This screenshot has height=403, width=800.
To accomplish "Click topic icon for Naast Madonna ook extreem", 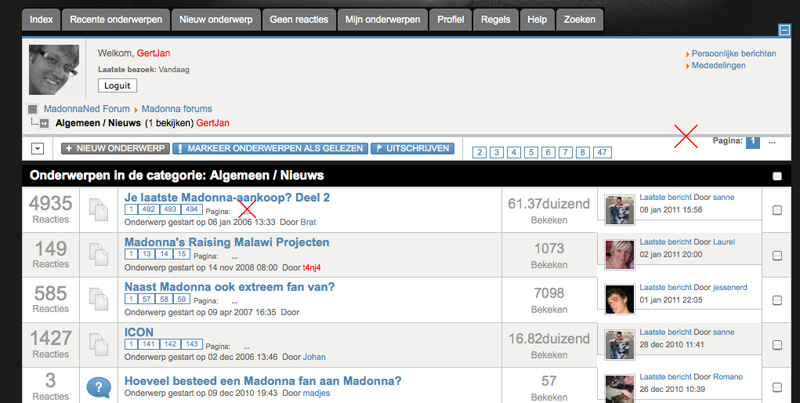I will (x=98, y=299).
